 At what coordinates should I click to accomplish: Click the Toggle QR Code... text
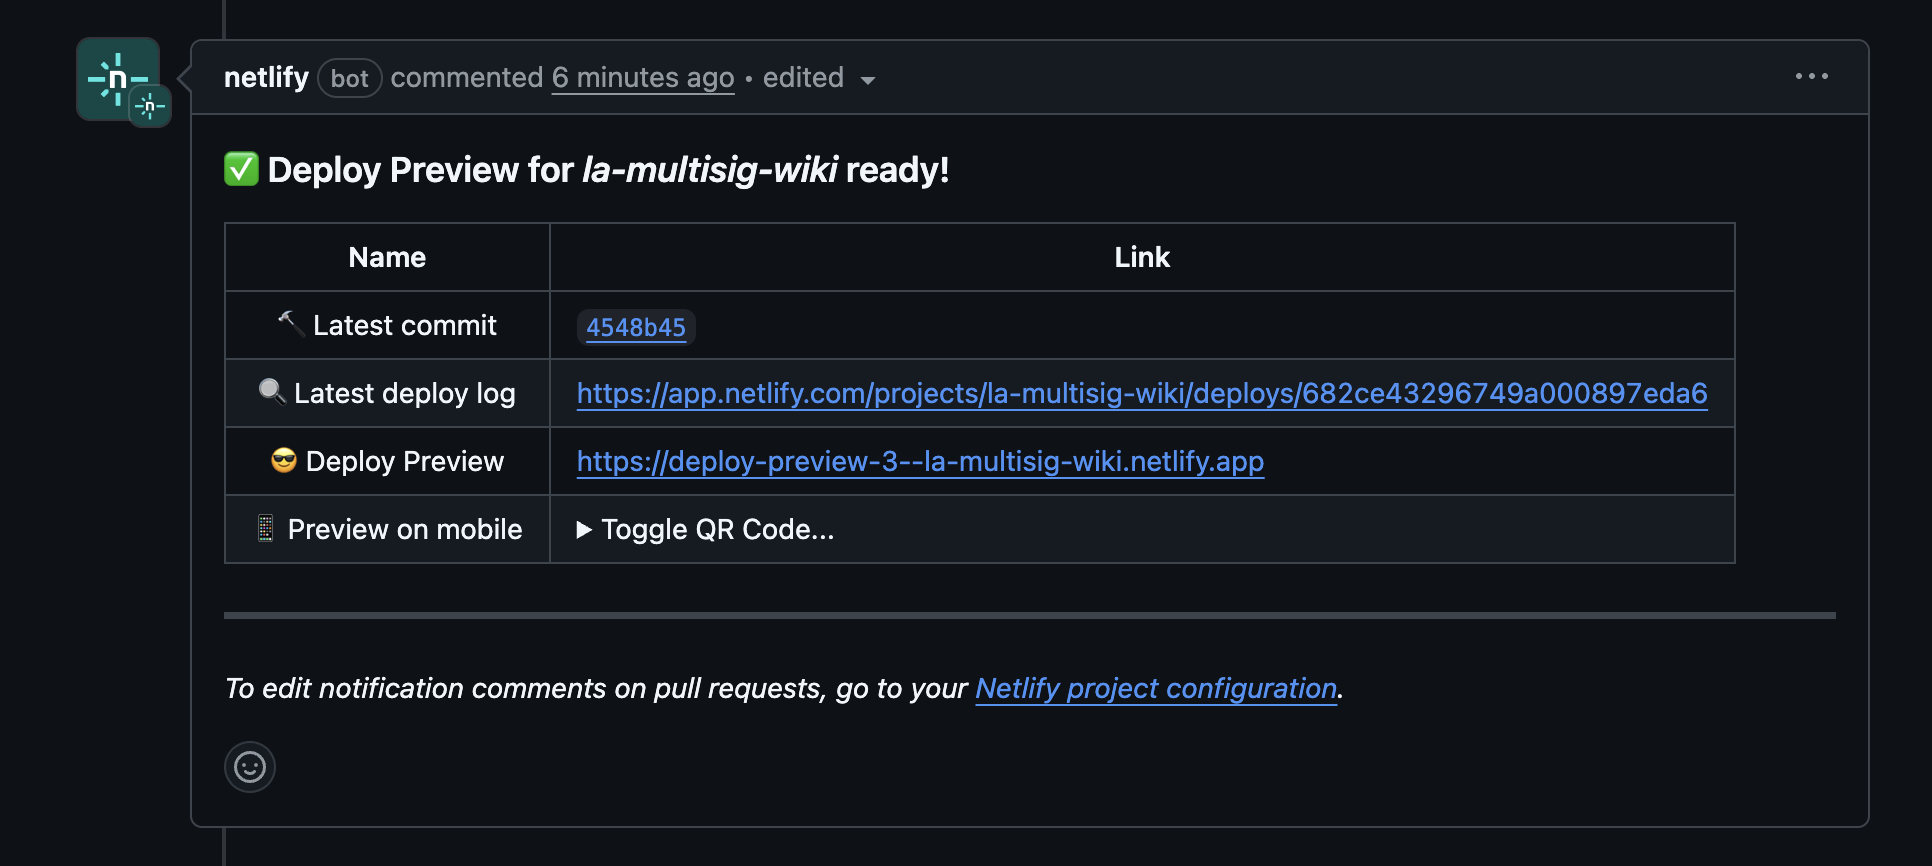tap(718, 529)
